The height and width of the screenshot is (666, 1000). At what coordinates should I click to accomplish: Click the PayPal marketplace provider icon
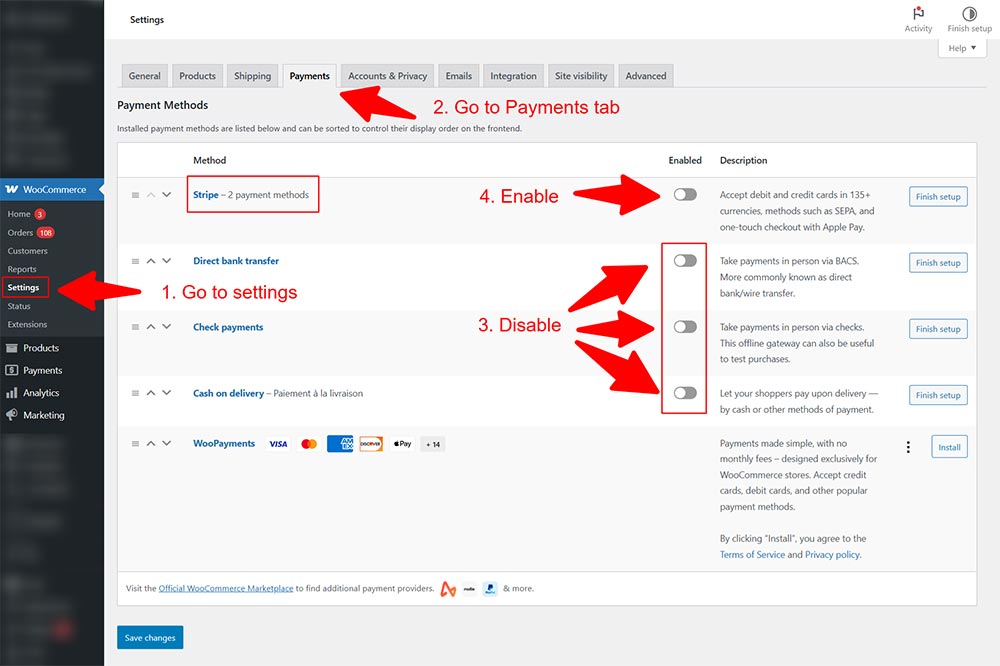(x=490, y=588)
